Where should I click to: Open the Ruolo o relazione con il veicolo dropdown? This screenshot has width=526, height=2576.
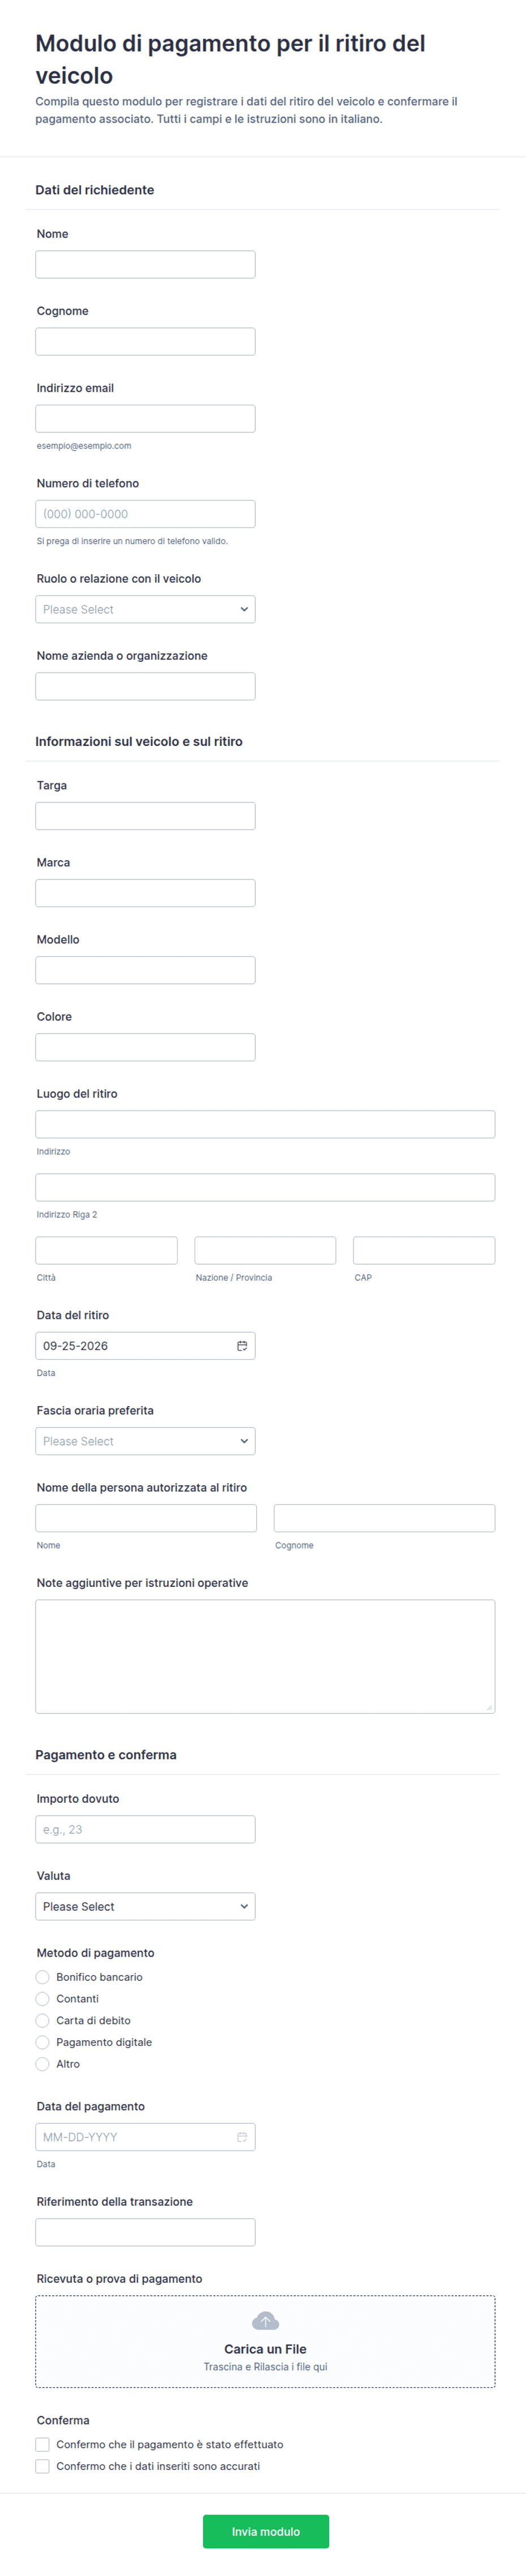145,609
